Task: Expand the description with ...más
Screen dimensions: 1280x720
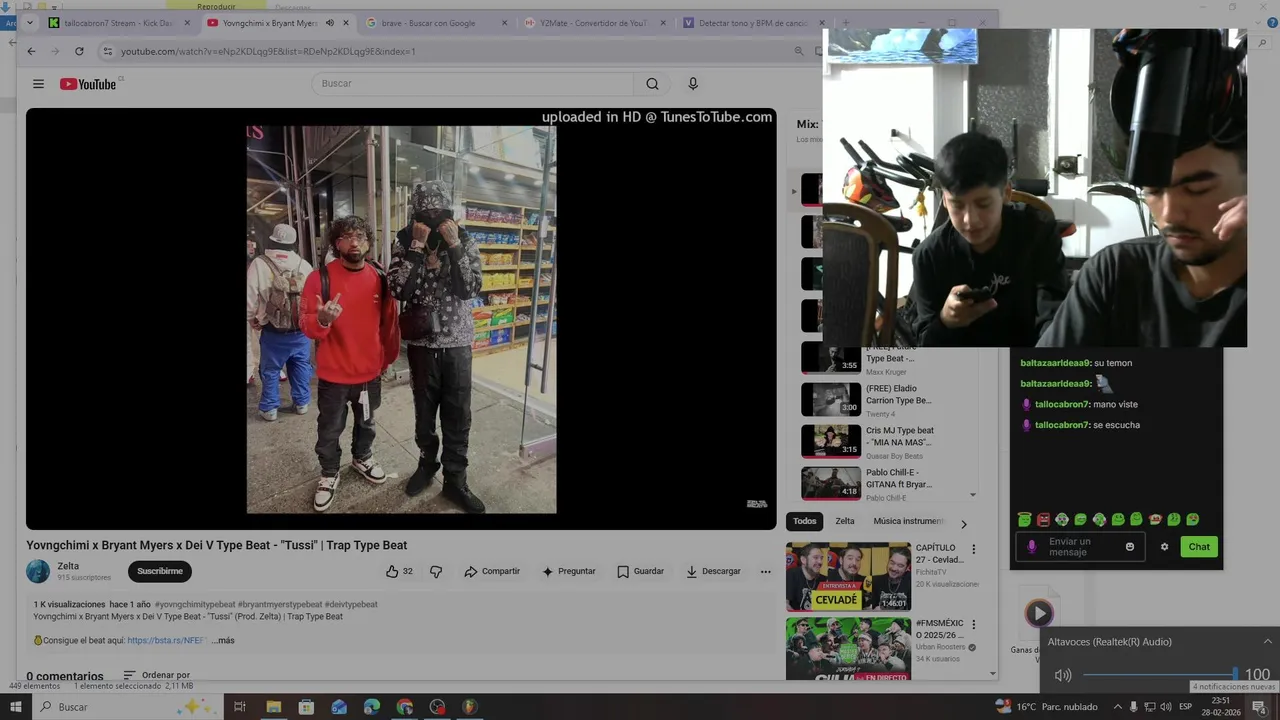Action: point(223,640)
